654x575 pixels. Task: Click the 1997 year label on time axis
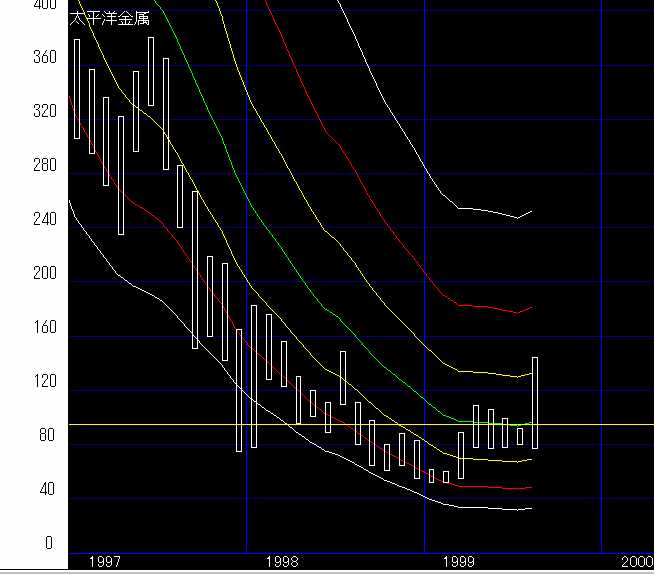(105, 563)
